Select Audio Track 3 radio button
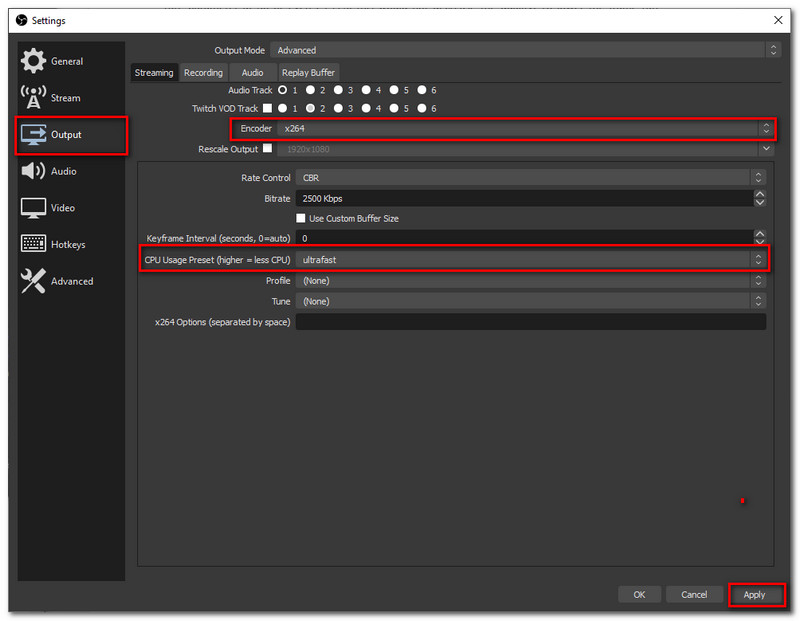800x621 pixels. point(339,90)
